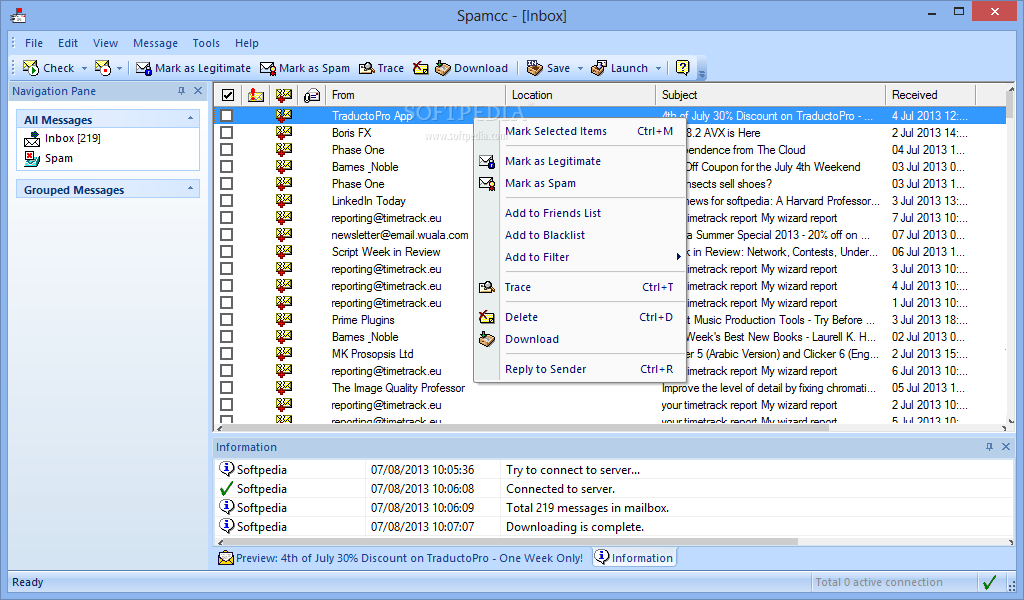Open the Edit menu
This screenshot has height=600, width=1024.
pyautogui.click(x=68, y=43)
